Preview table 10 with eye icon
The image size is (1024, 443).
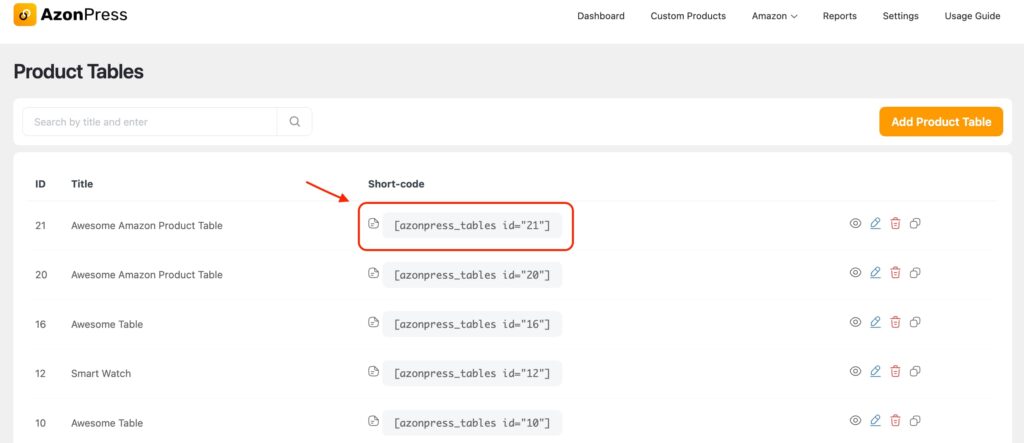pyautogui.click(x=855, y=420)
